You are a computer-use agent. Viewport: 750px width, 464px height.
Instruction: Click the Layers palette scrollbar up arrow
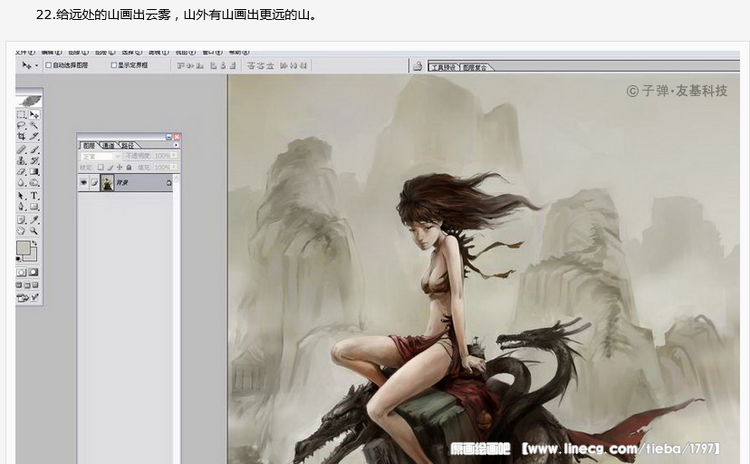click(176, 178)
